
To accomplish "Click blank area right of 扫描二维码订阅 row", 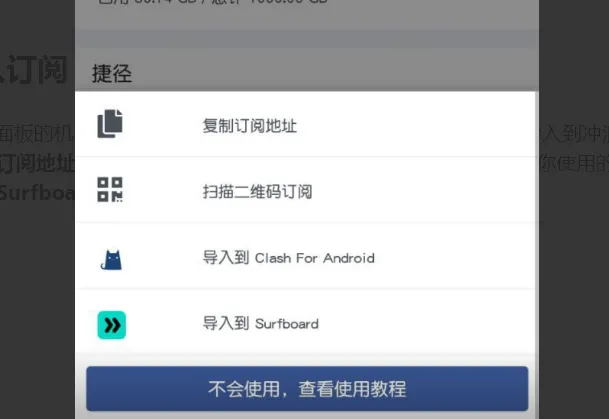I will pos(423,190).
